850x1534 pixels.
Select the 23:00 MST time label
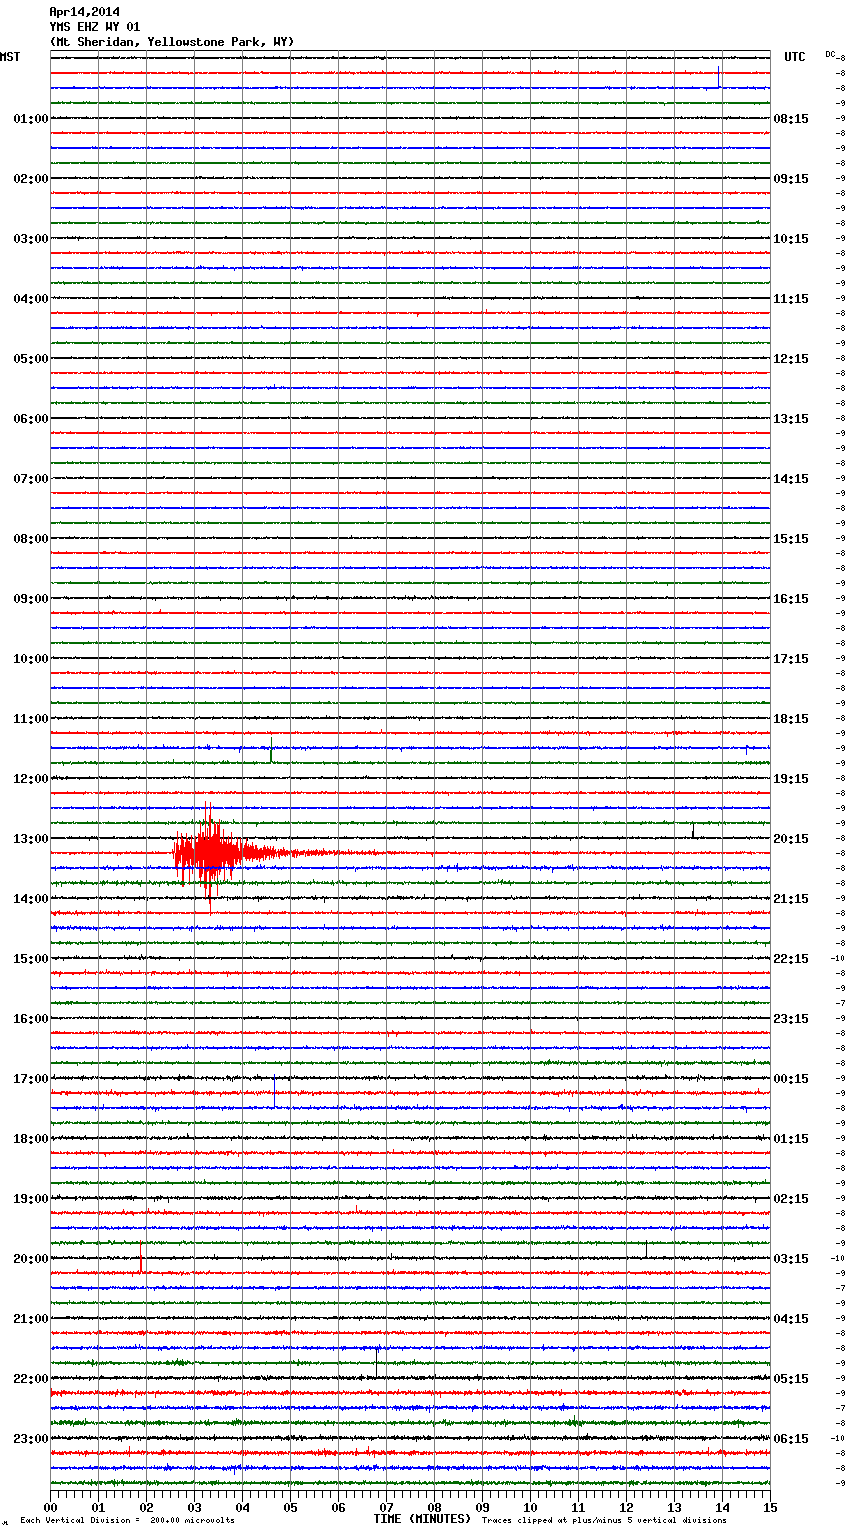tap(30, 1439)
